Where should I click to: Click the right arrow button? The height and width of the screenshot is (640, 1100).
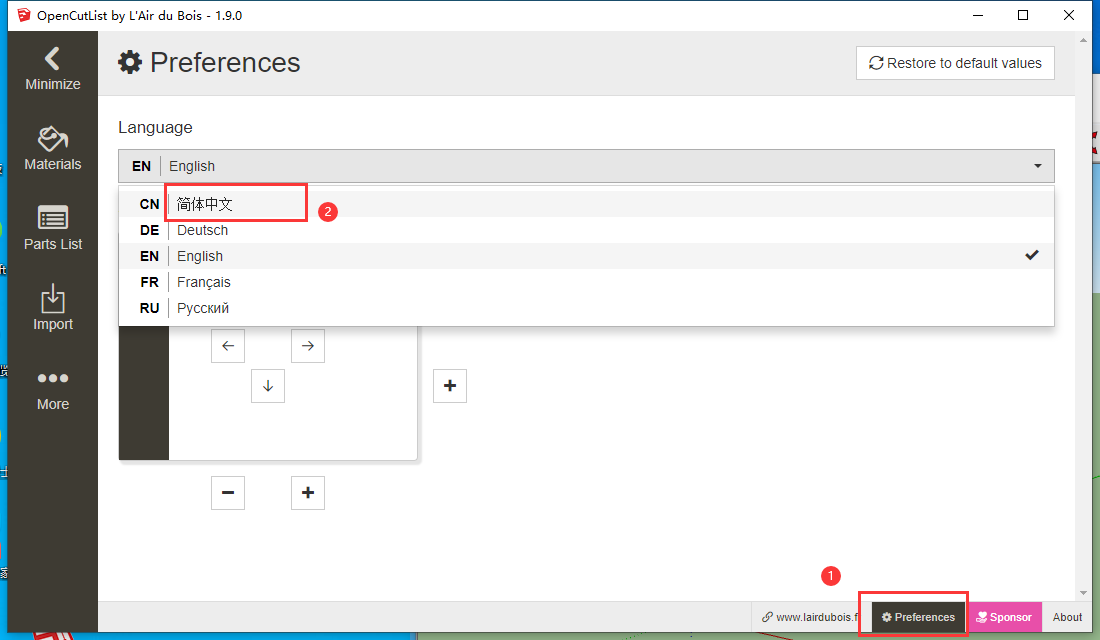(x=308, y=346)
